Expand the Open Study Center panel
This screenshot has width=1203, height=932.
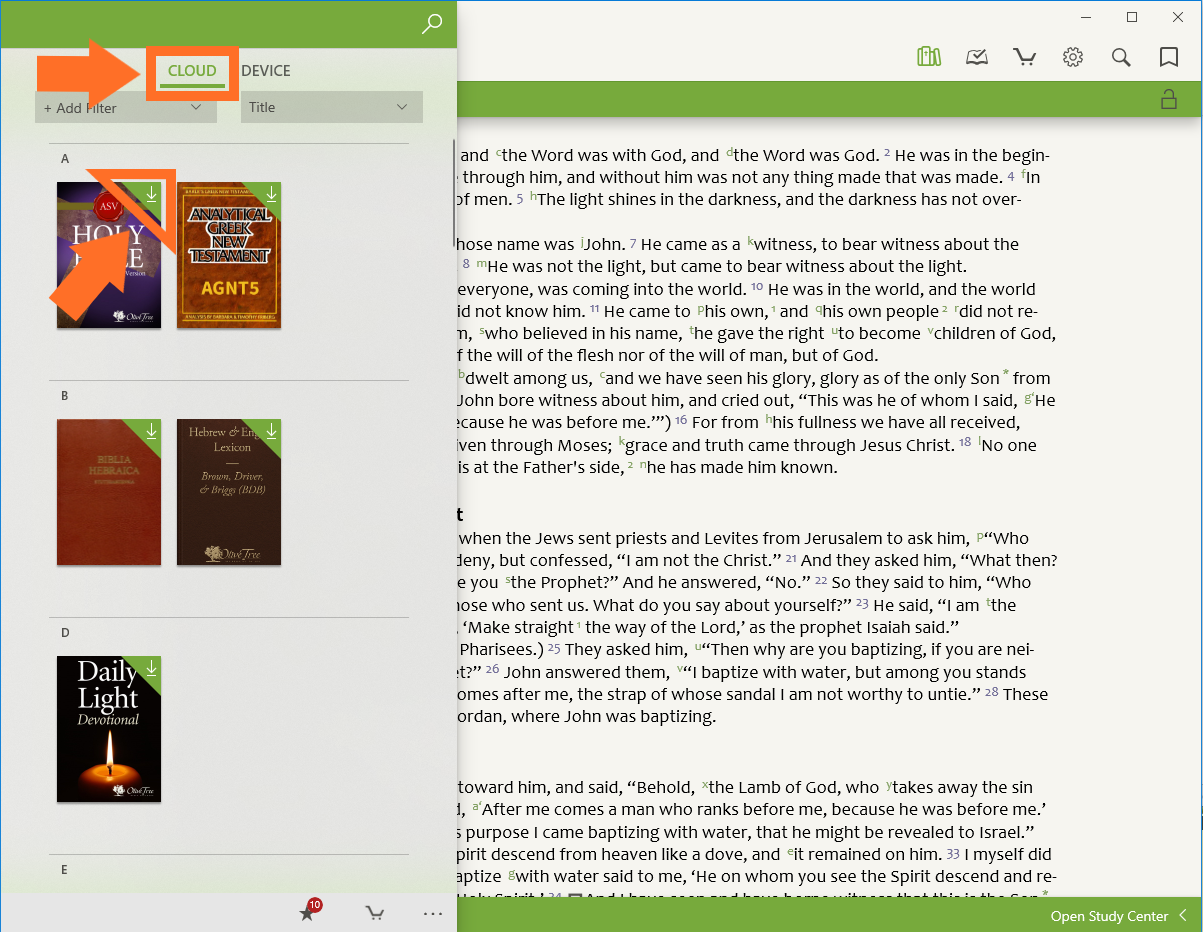pyautogui.click(x=1119, y=916)
